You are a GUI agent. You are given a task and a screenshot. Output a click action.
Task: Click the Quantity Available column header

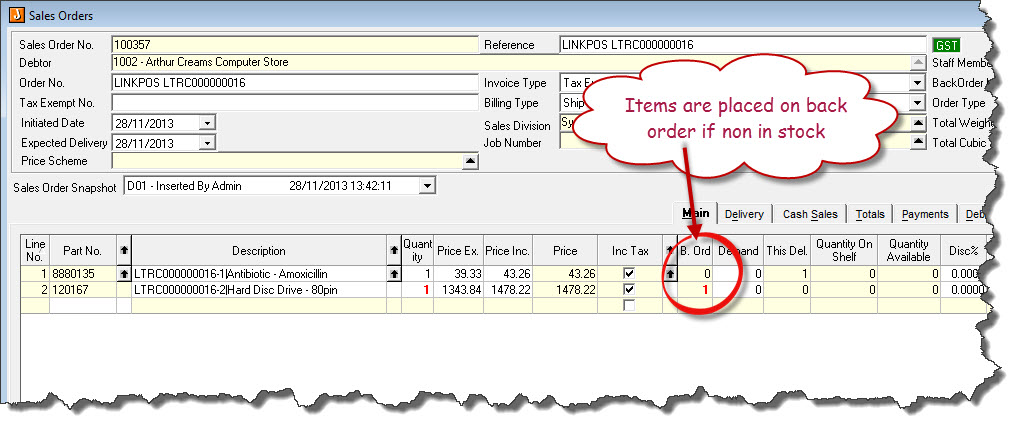click(x=908, y=250)
